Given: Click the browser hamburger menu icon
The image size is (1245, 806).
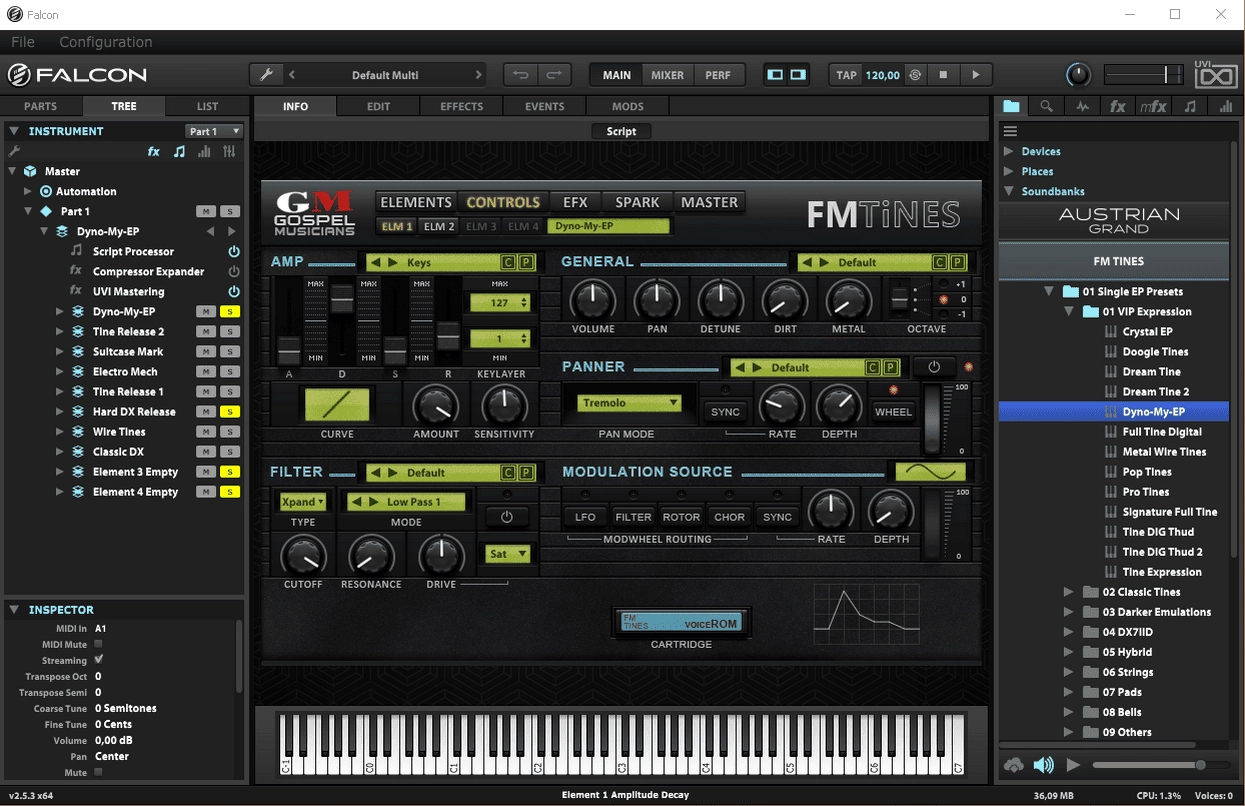Looking at the screenshot, I should [1010, 131].
